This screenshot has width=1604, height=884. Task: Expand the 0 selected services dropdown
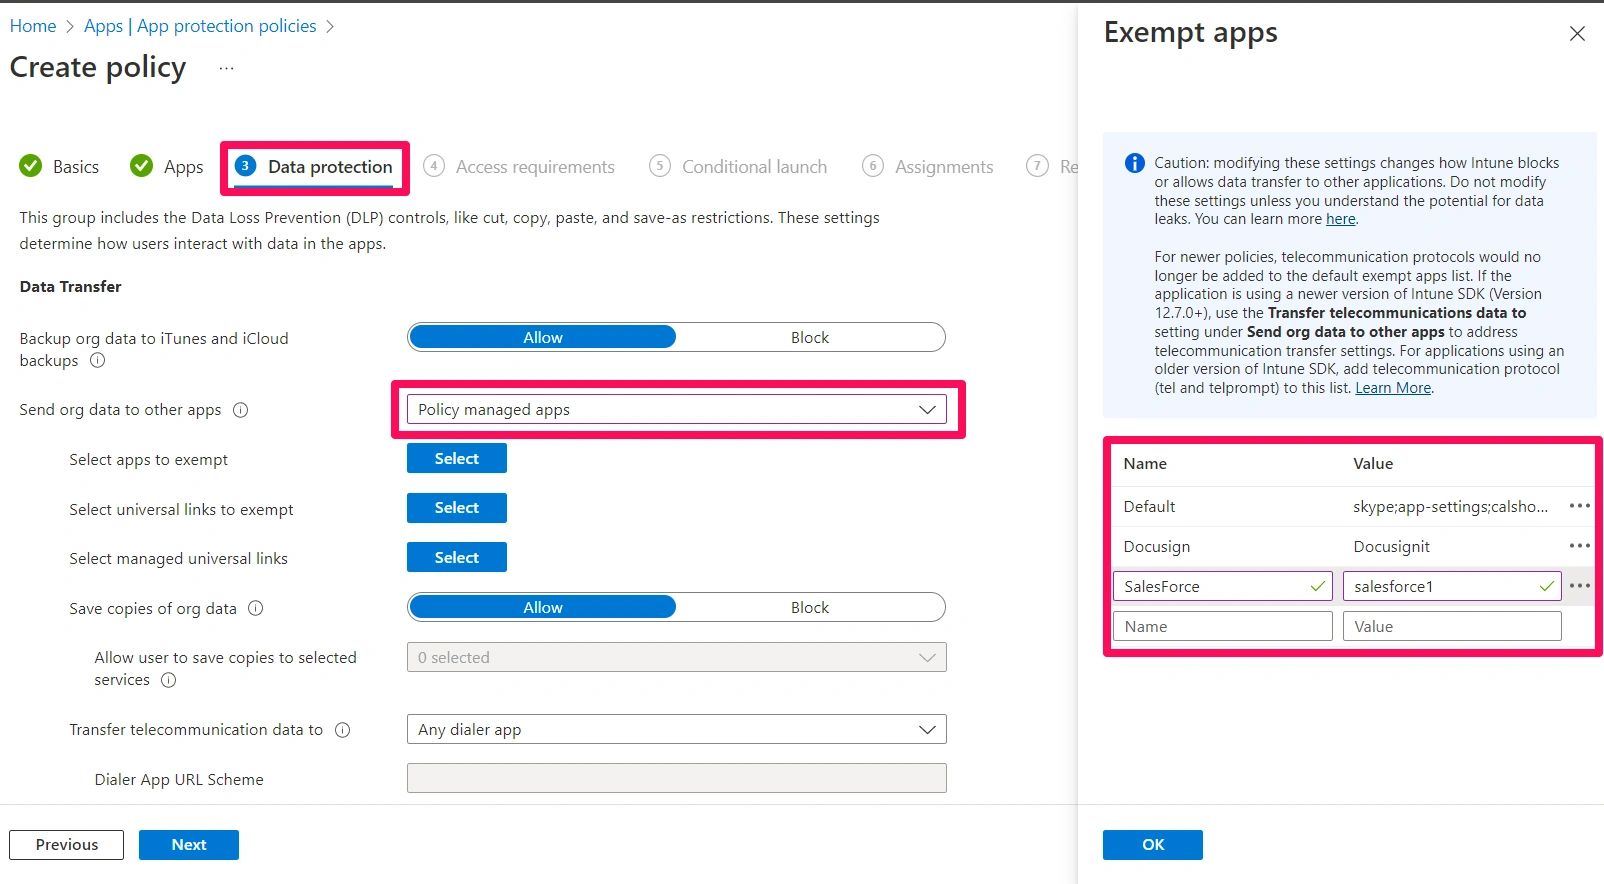click(676, 658)
